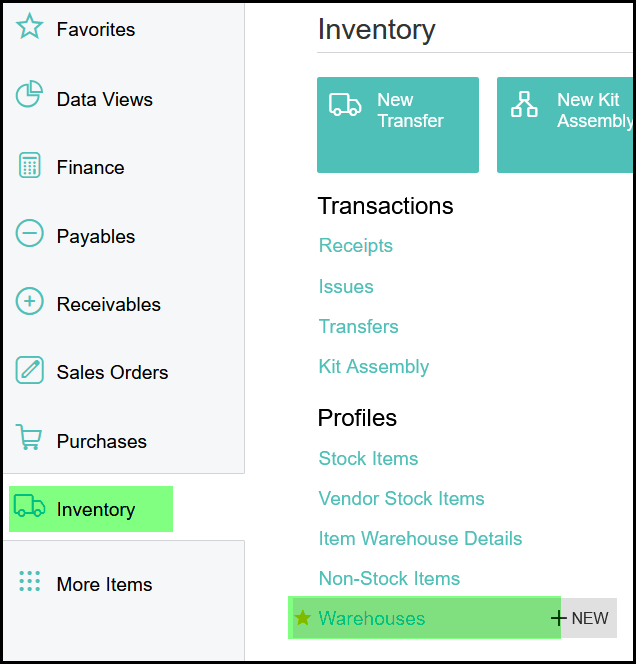Screen dimensions: 636x664
Task: Click the Sales Orders pencil icon
Action: point(30,371)
